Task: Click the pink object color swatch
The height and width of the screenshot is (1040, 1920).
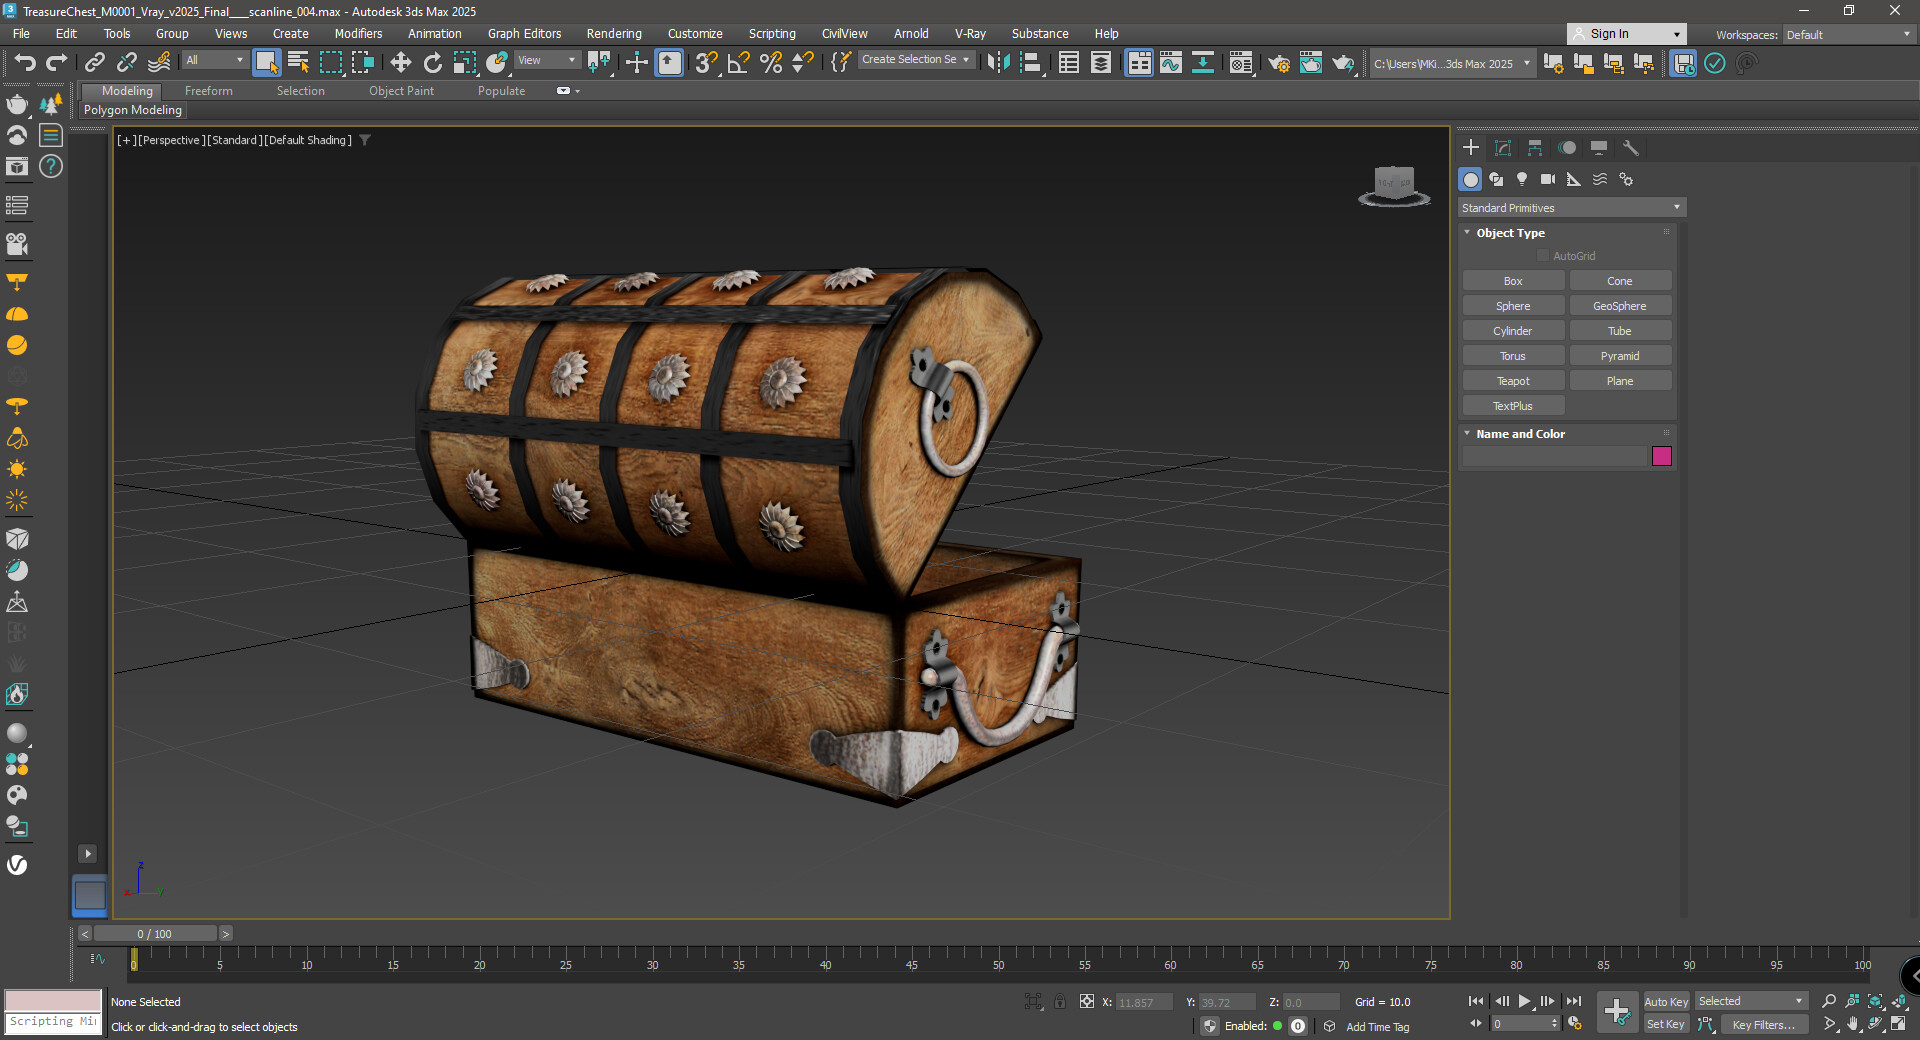Action: pos(1662,456)
